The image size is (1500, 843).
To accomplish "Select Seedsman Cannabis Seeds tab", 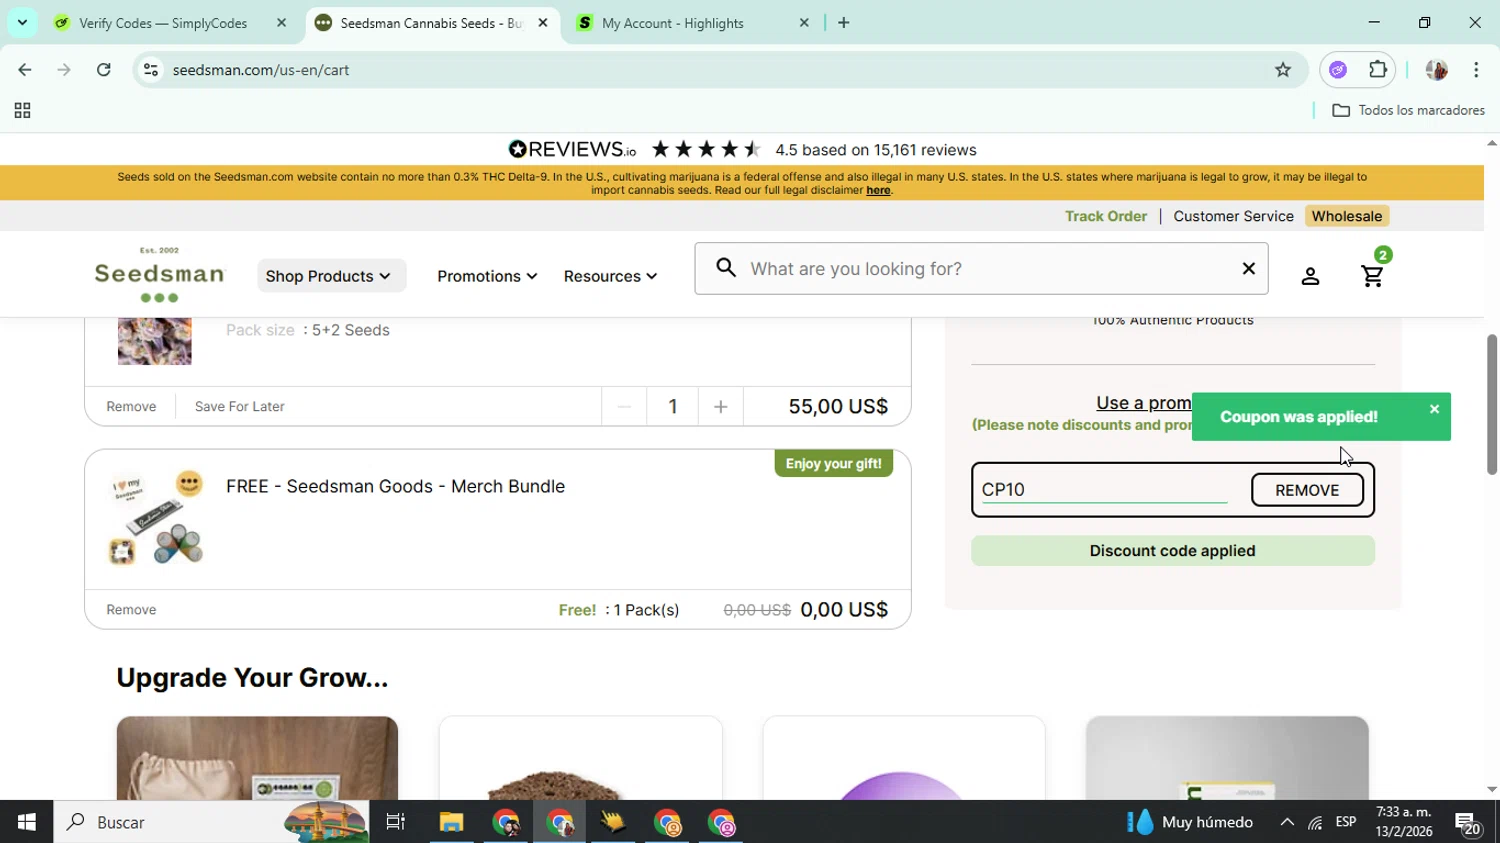I will (431, 23).
